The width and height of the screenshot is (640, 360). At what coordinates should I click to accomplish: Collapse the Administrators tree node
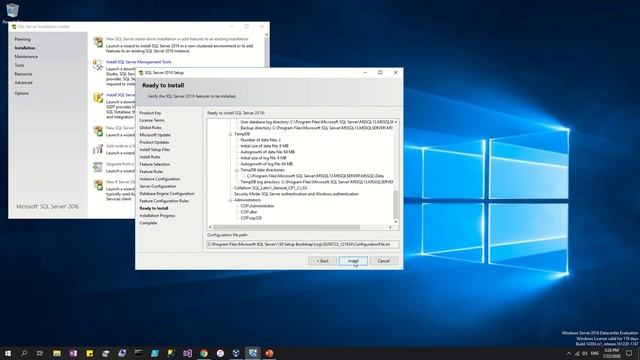pos(231,200)
